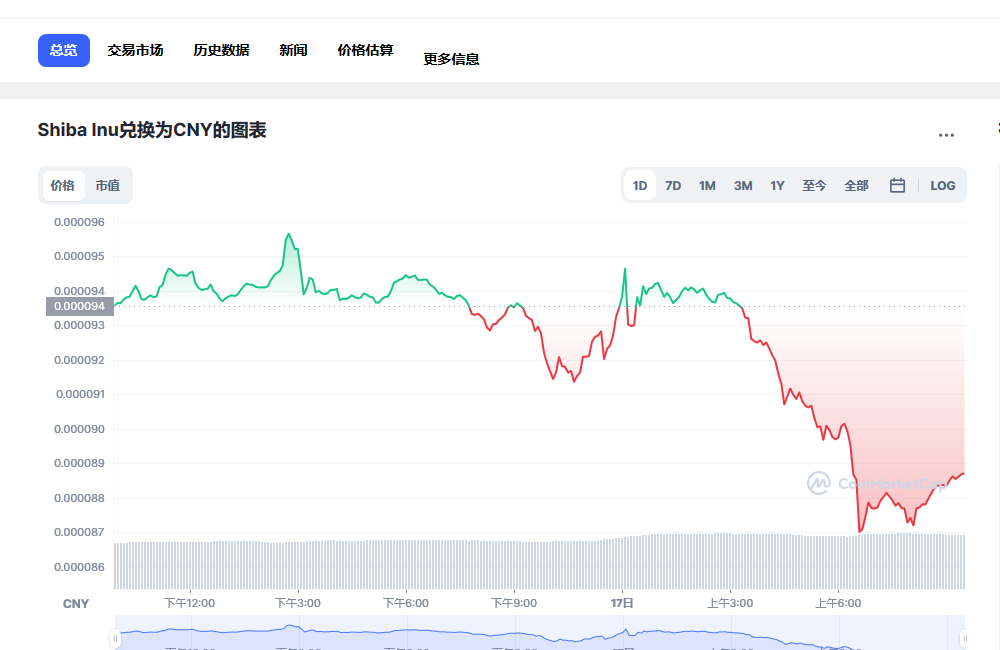This screenshot has width=1000, height=650.
Task: Click left handle of range slider
Action: (115, 638)
